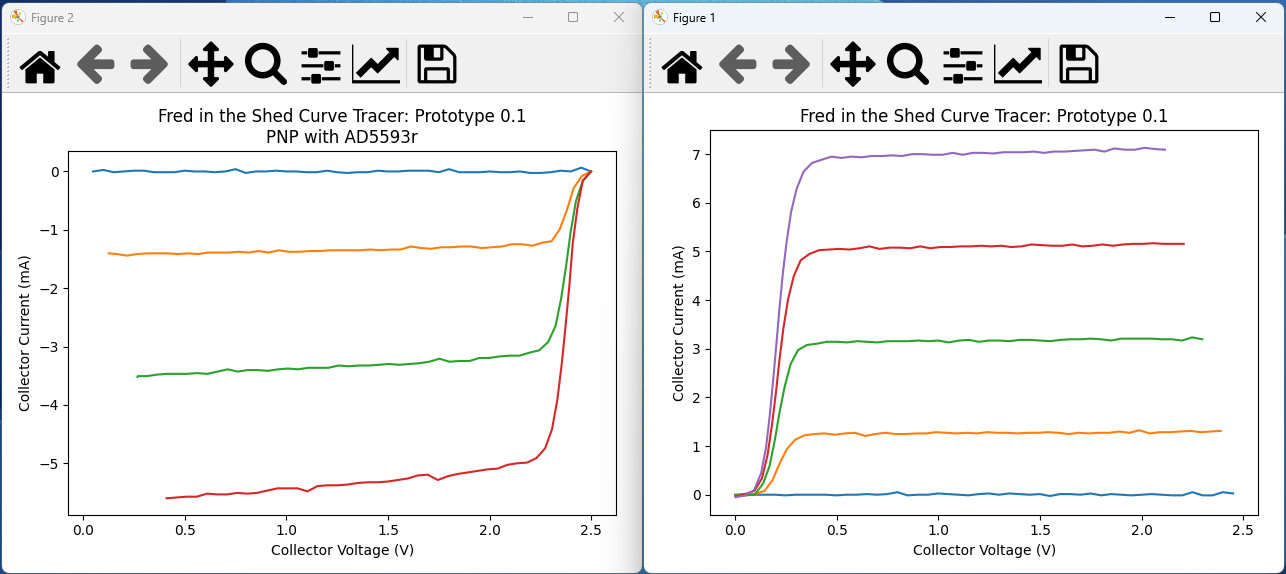Save Figure 1 using the disk icon

tap(1079, 64)
